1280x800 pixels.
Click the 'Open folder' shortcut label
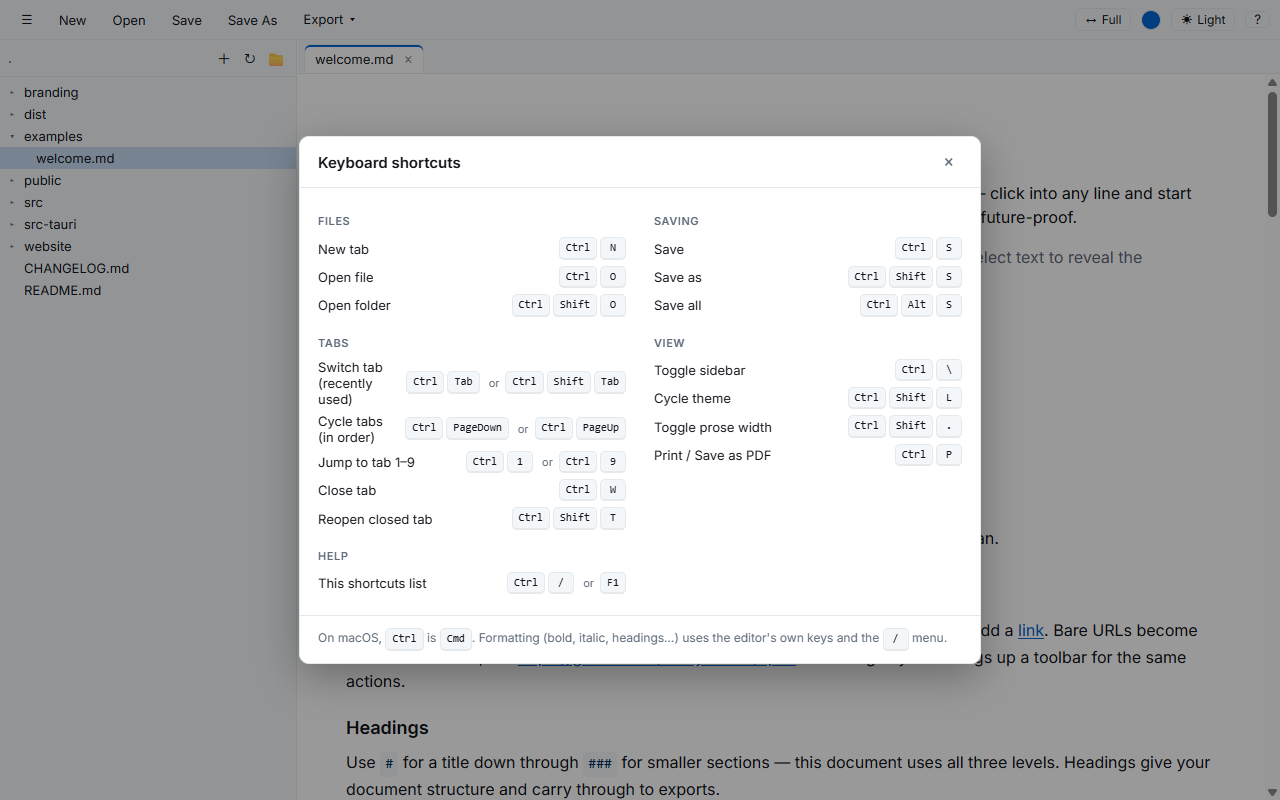354,305
